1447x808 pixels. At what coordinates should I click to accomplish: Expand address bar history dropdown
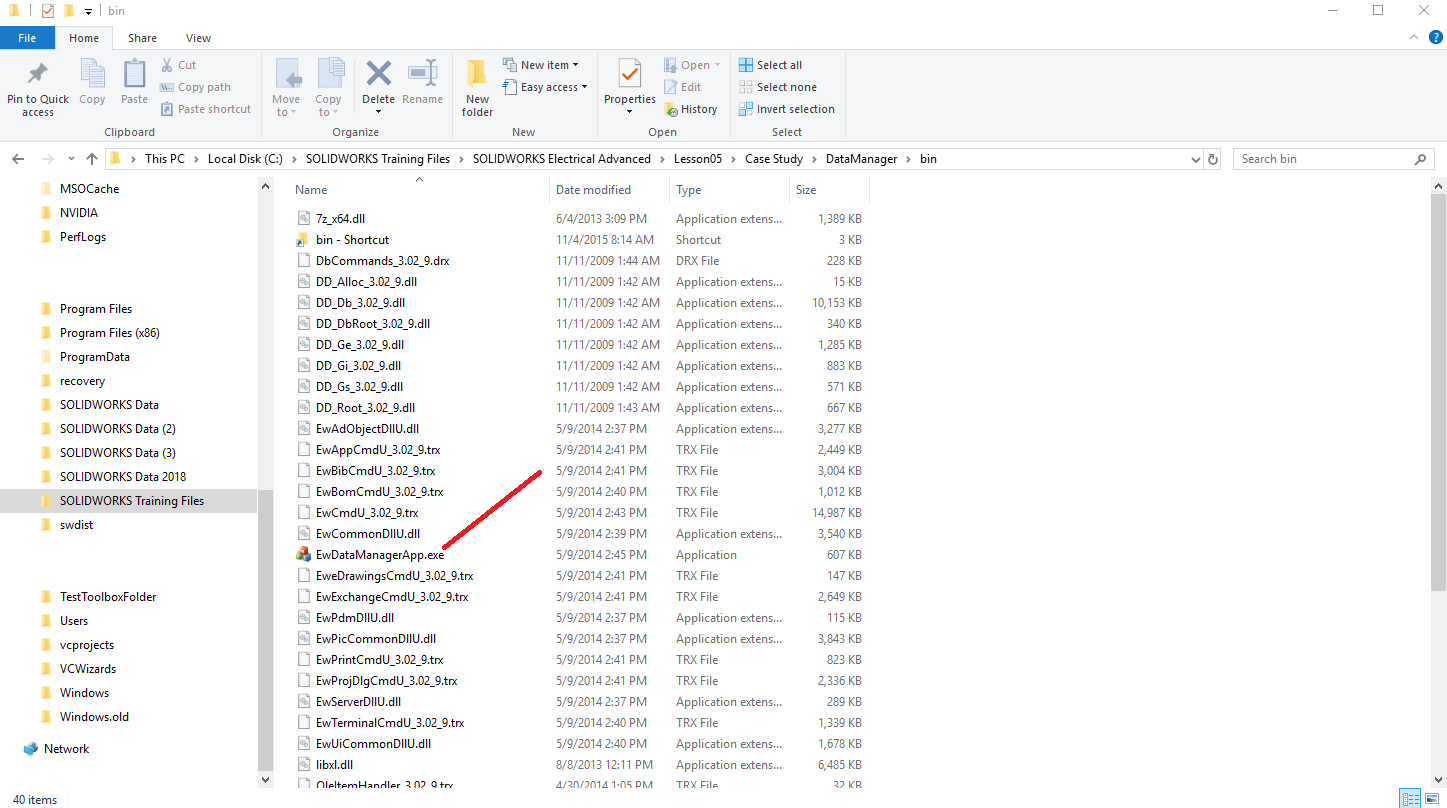tap(1196, 159)
